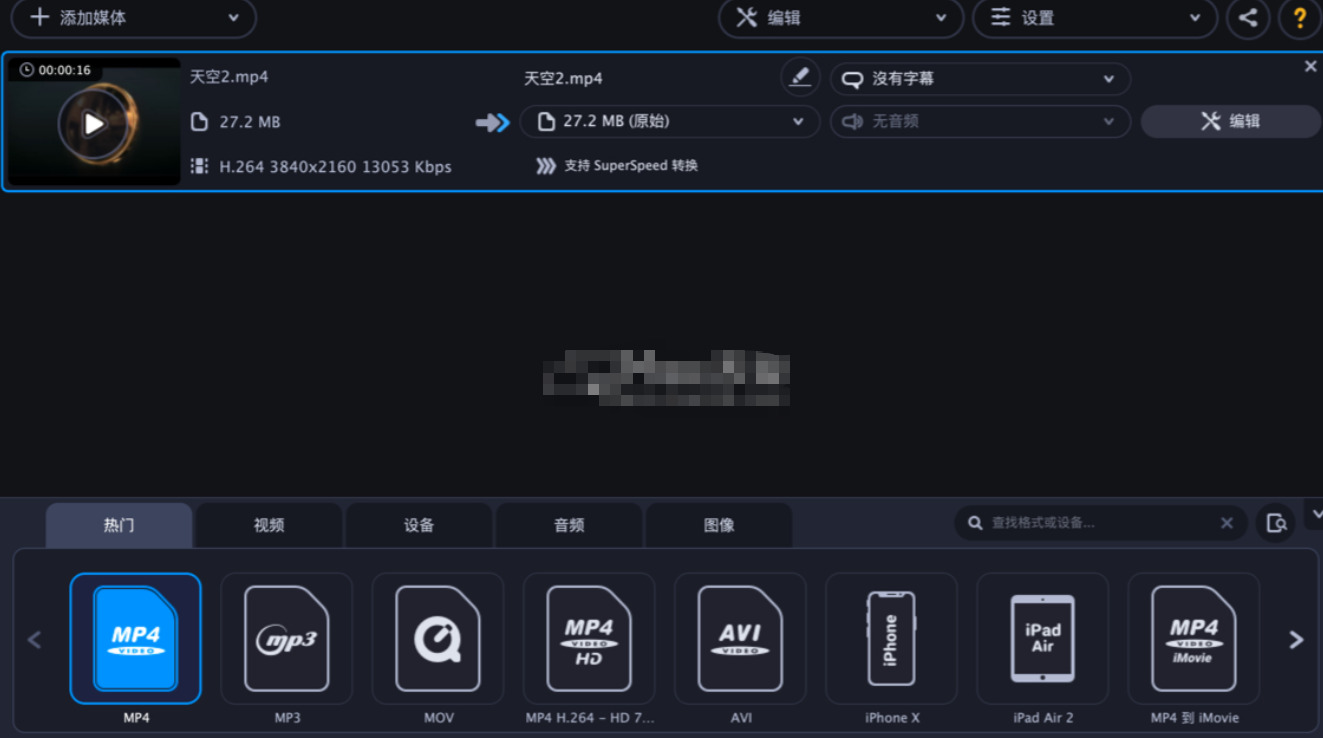Screen dimensions: 1323x738
Task: Switch to the 热门 tab
Action: (x=119, y=525)
